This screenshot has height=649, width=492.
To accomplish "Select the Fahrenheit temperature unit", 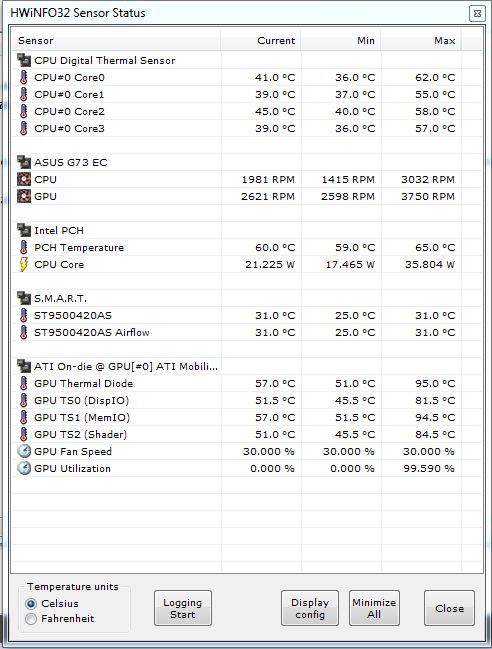I will point(31,619).
